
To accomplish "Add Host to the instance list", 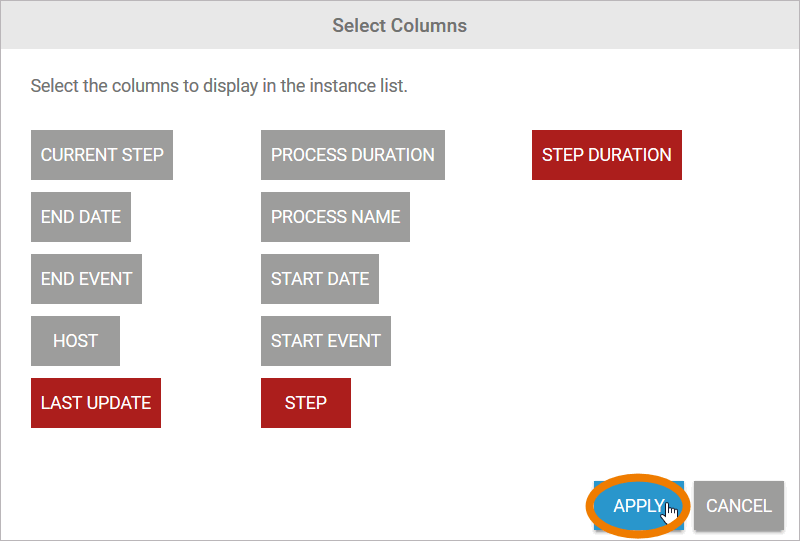I will (75, 341).
